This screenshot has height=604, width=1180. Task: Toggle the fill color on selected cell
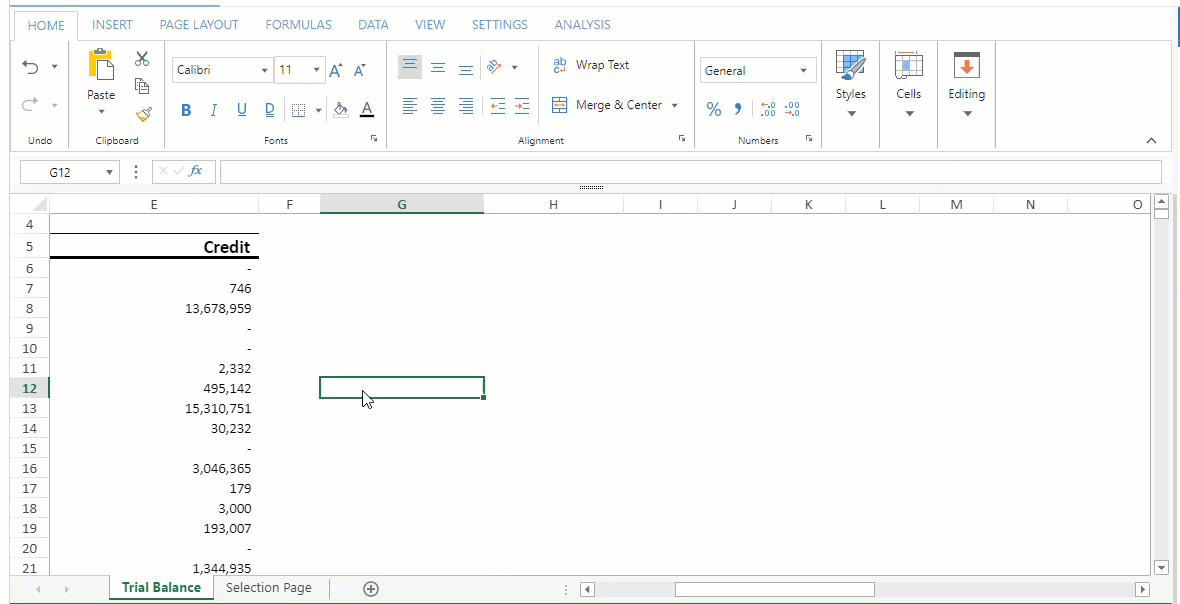click(340, 110)
